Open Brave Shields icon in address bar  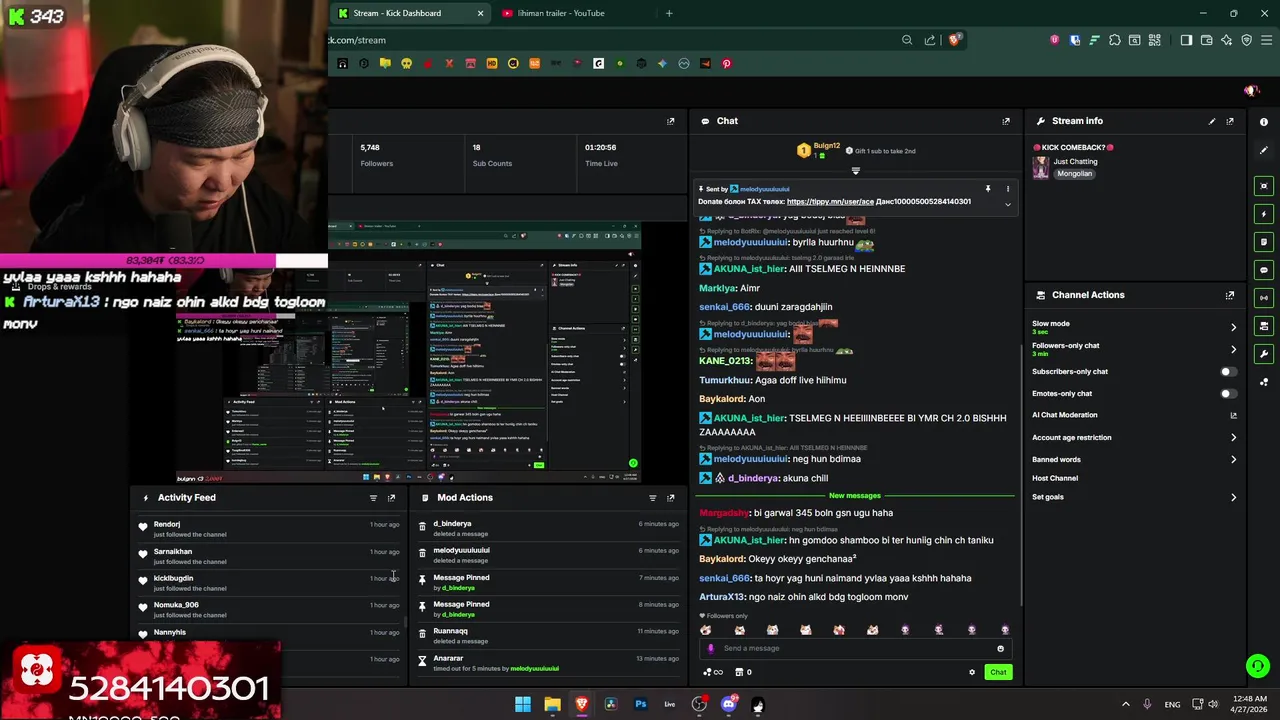[x=954, y=40]
